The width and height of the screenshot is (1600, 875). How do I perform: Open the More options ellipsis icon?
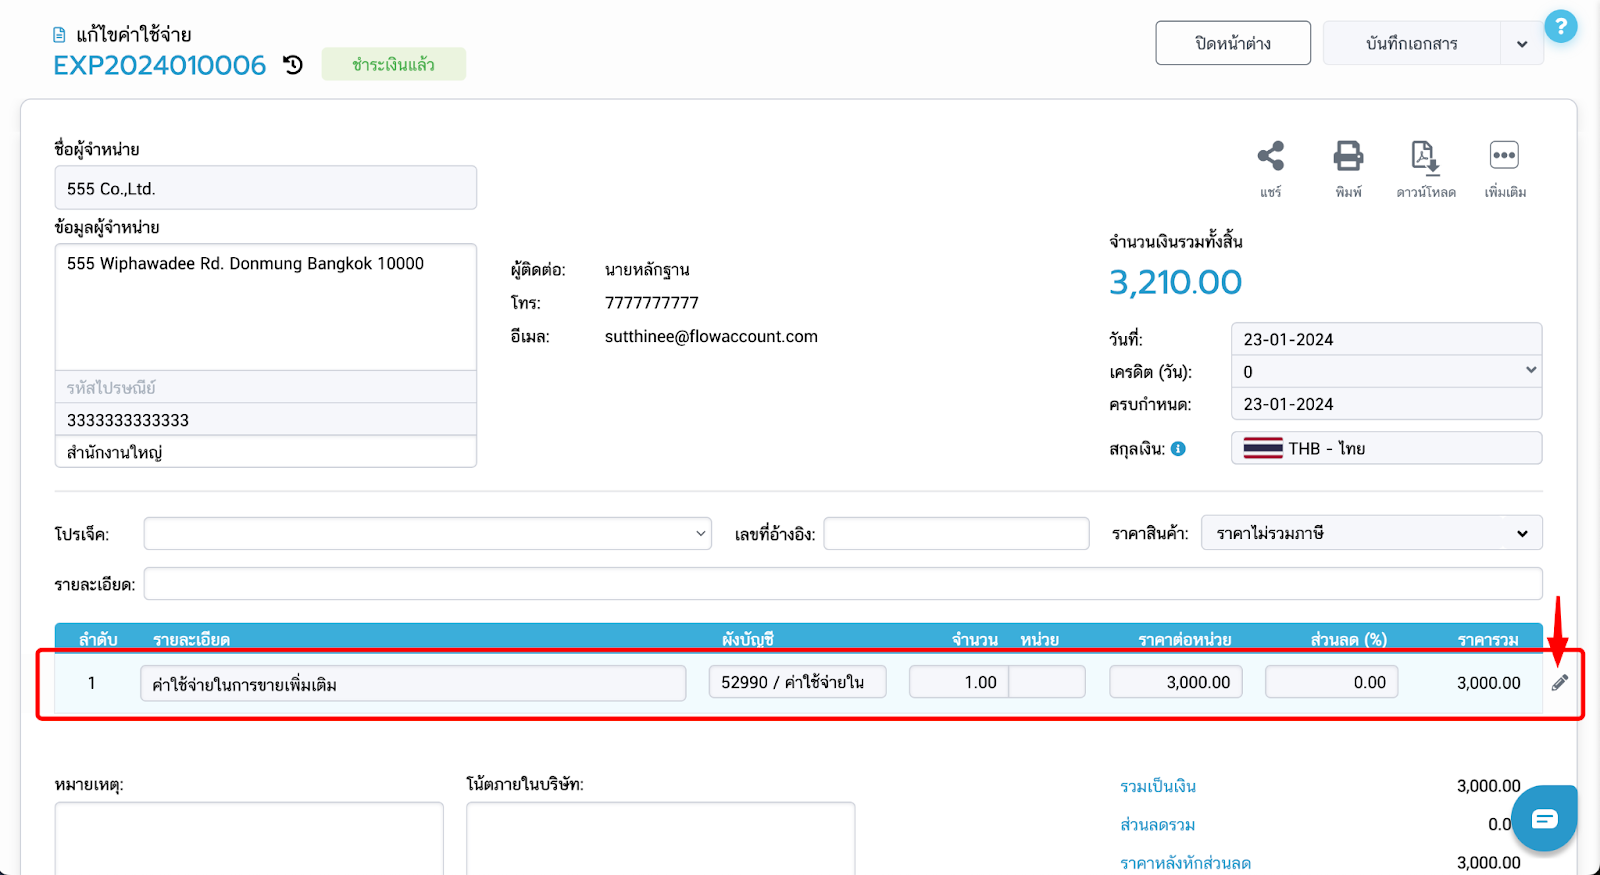point(1504,157)
